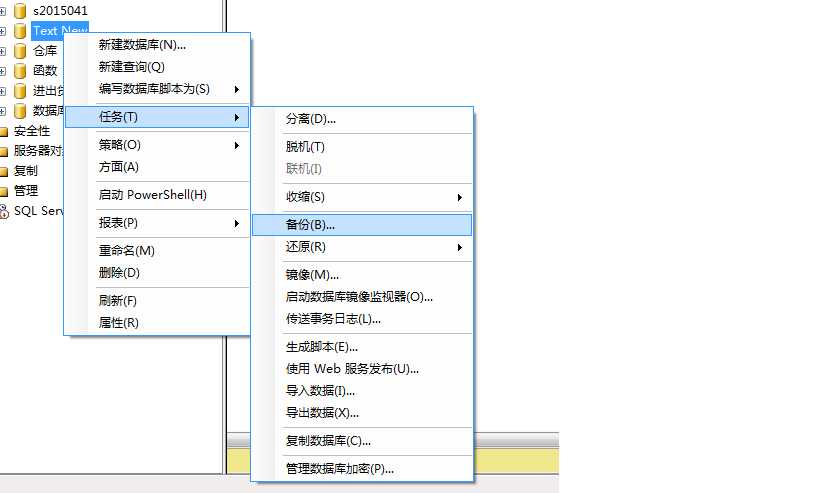Expand the Text New database node
Image resolution: width=819 pixels, height=493 pixels.
point(3,31)
